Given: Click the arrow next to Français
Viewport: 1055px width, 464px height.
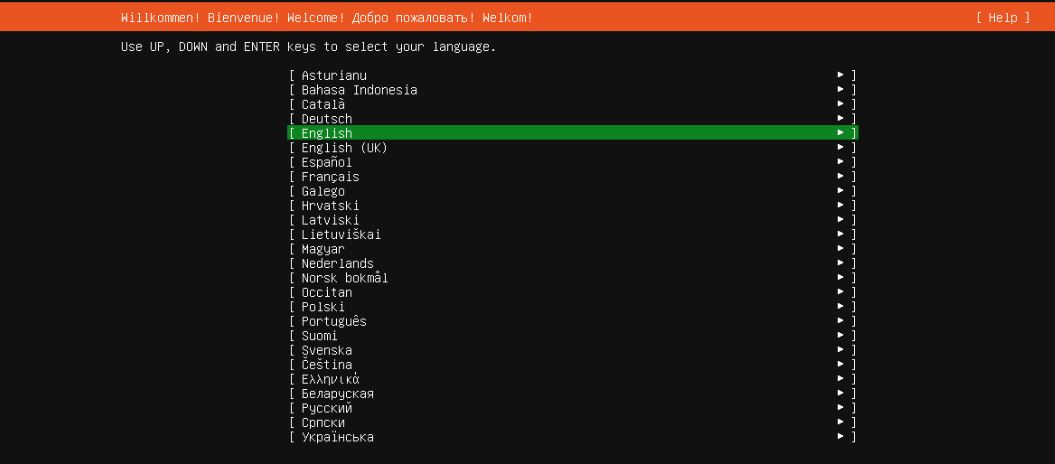Looking at the screenshot, I should point(841,177).
